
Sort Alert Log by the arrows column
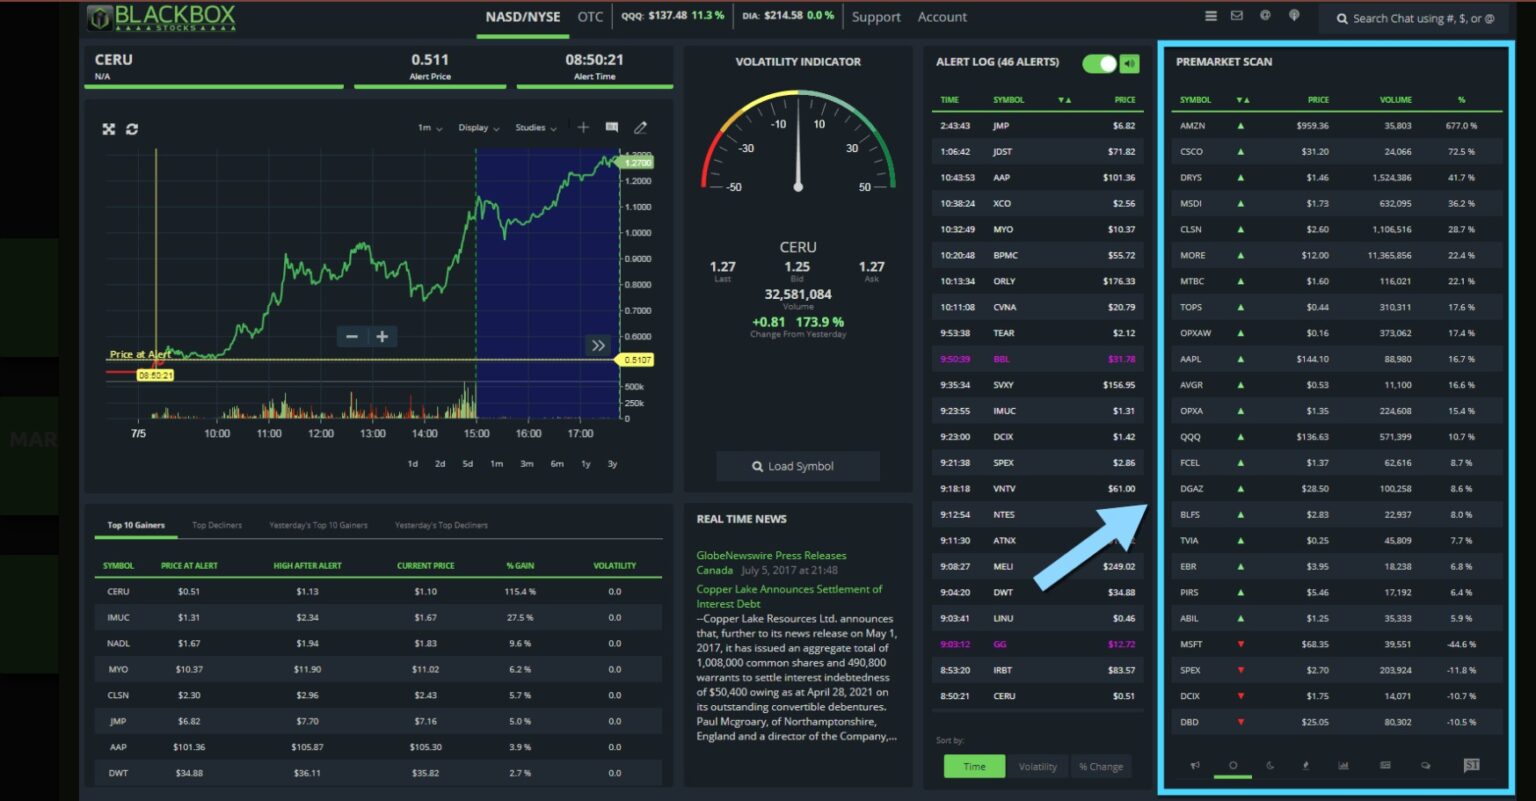coord(1064,100)
